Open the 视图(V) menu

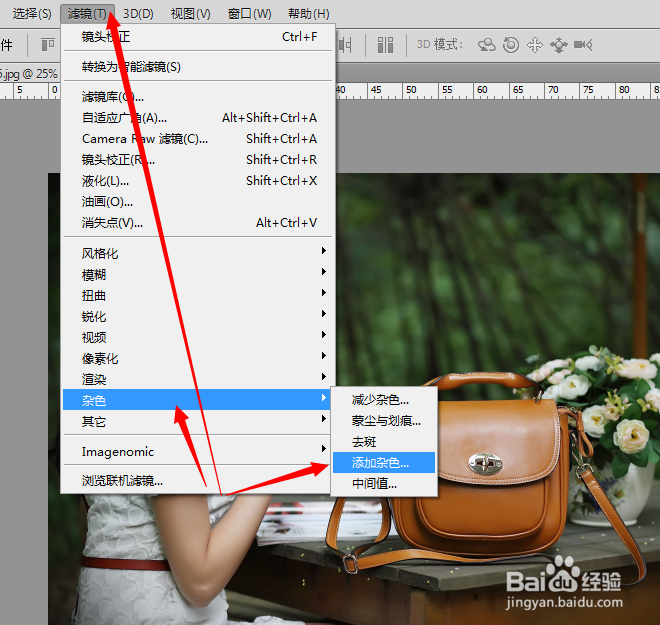(191, 13)
